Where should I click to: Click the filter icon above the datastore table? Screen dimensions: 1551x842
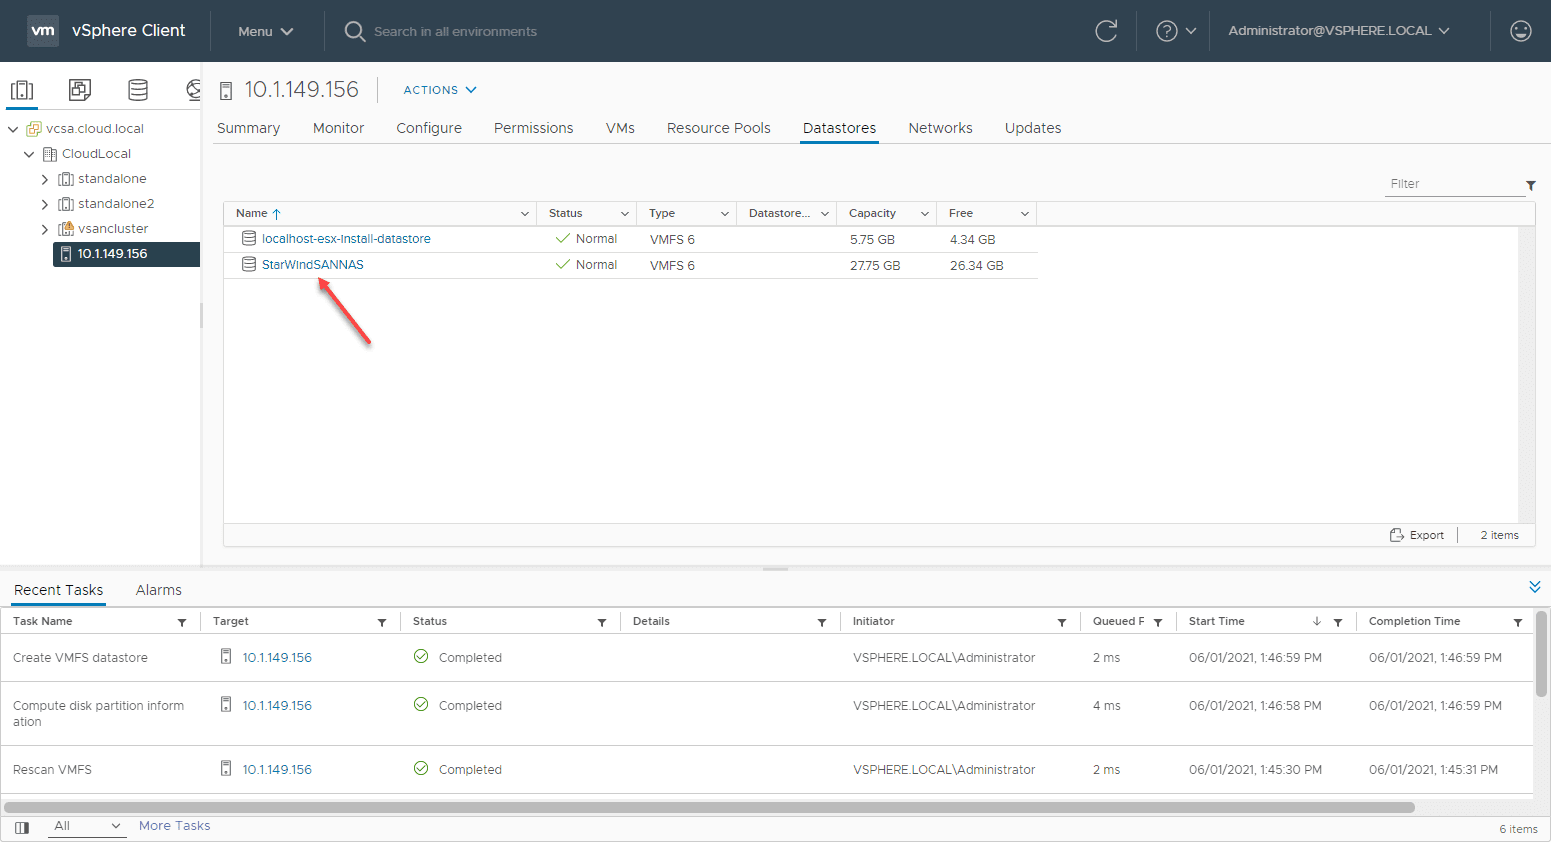(x=1531, y=184)
